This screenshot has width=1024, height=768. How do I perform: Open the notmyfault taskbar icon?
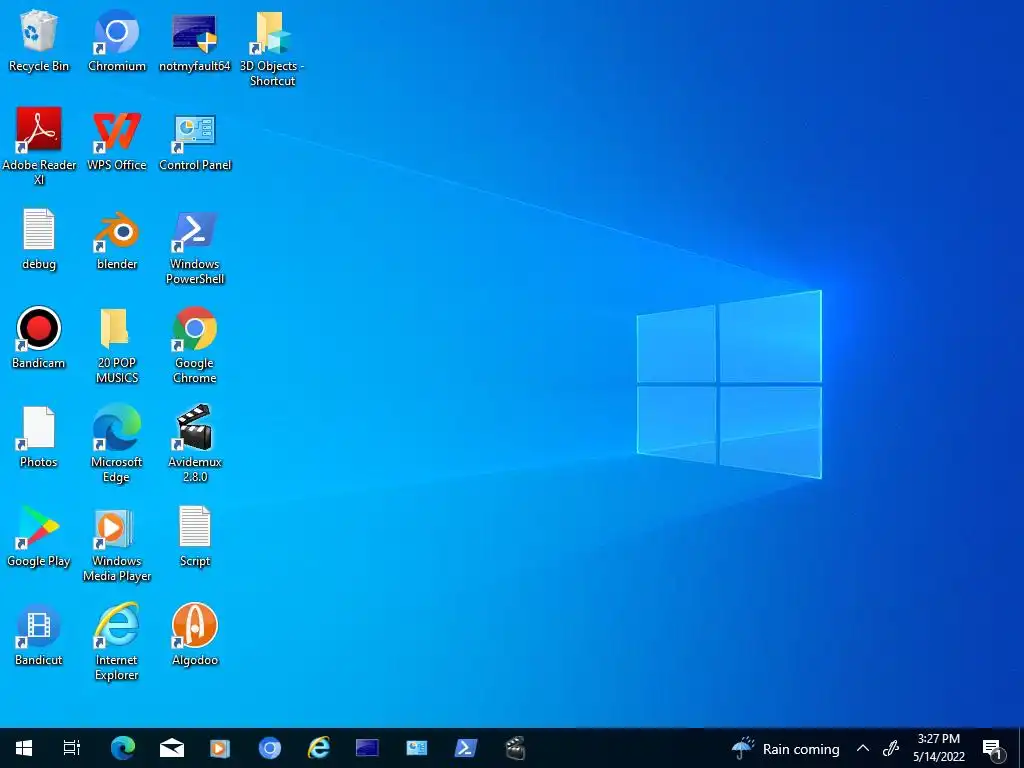tap(367, 748)
